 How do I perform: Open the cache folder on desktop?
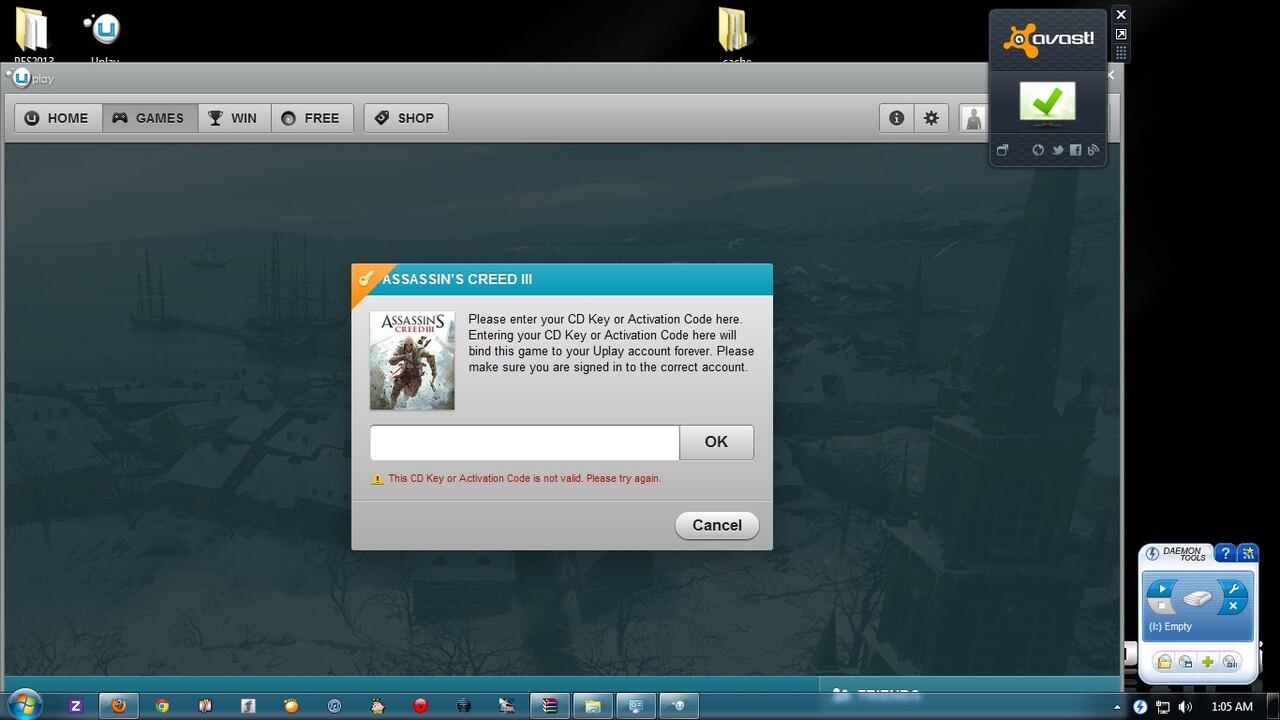coord(737,35)
